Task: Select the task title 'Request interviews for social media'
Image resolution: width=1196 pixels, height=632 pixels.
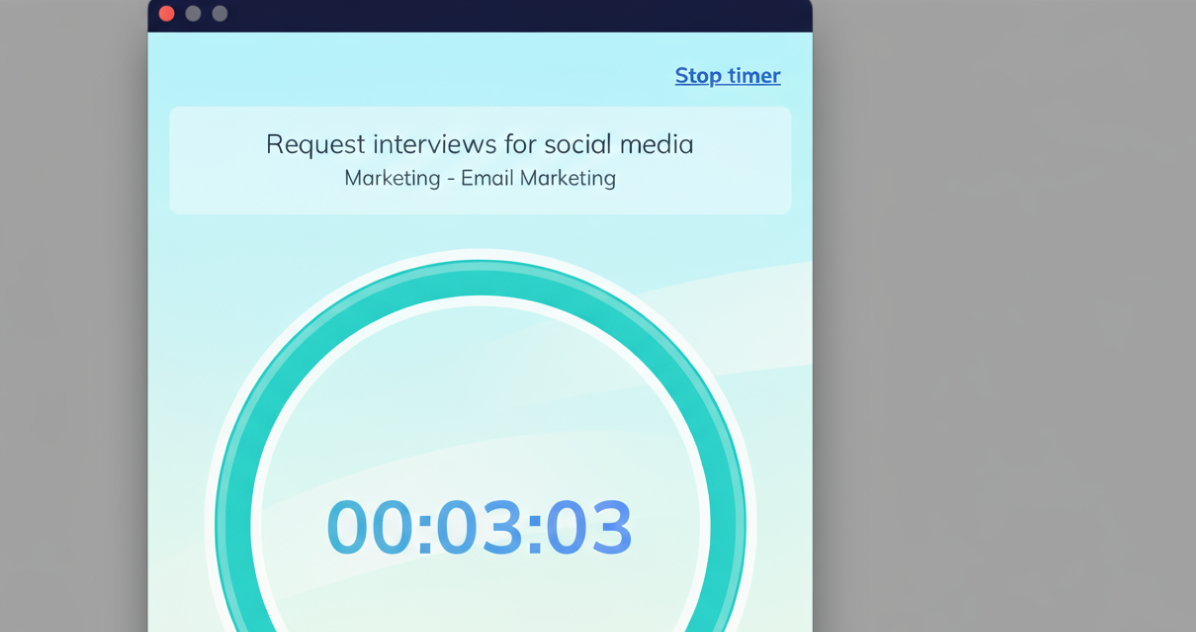Action: [x=479, y=144]
